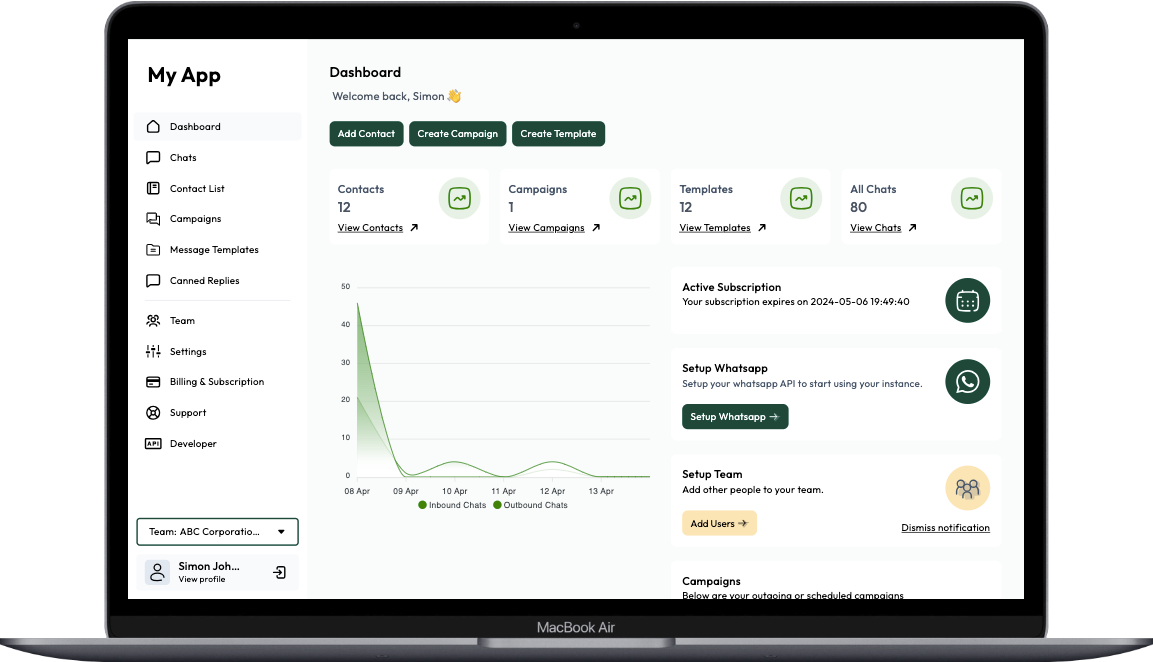Click the Create Campaign button
Viewport: 1153px width, 662px height.
pos(457,133)
